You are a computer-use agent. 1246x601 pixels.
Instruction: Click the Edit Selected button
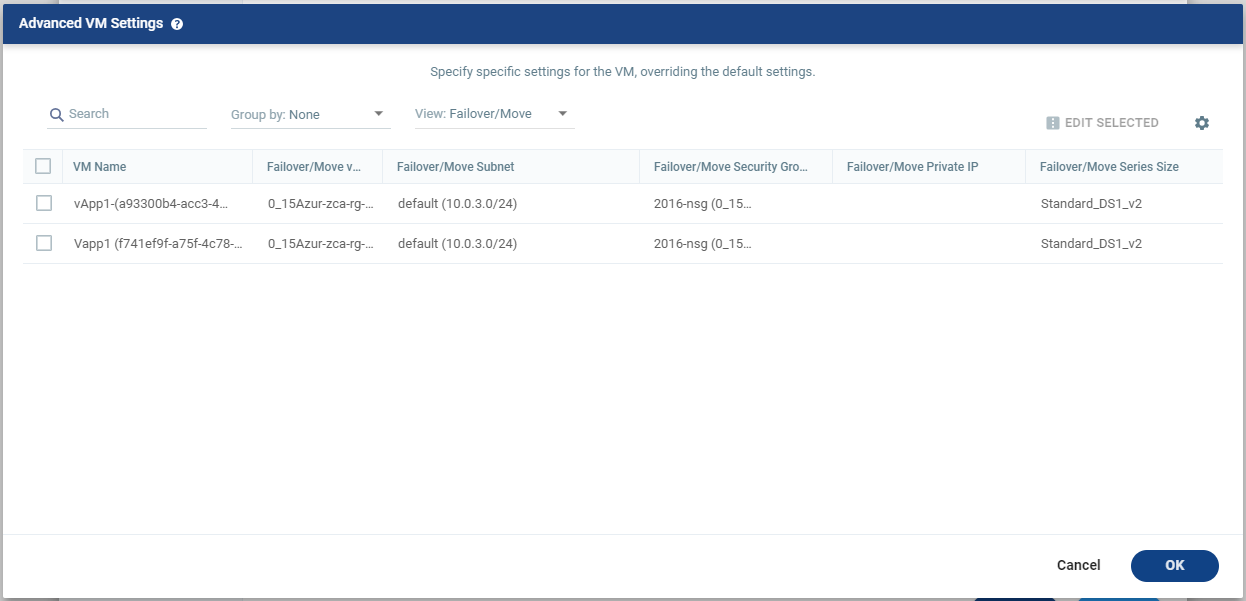1102,123
